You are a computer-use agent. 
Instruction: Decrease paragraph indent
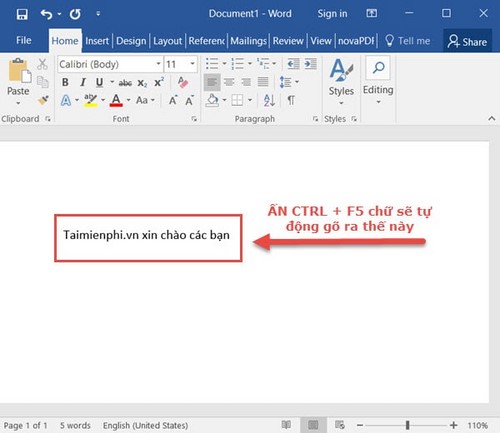pos(293,63)
